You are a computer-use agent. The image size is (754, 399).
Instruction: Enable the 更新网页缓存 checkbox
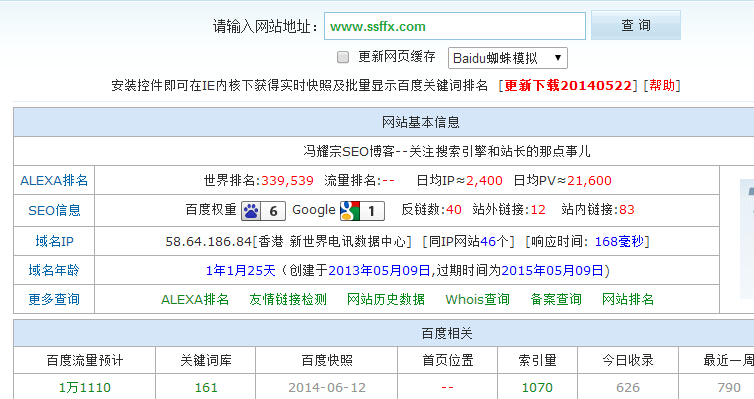343,57
